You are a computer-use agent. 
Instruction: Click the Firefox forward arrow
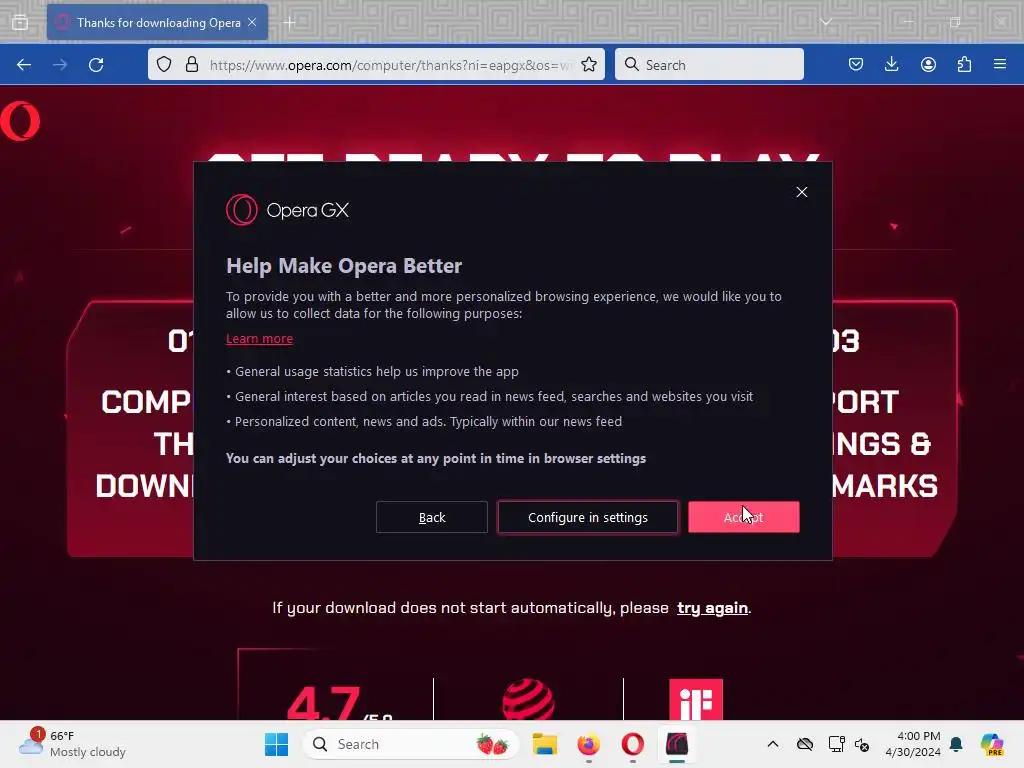(60, 65)
